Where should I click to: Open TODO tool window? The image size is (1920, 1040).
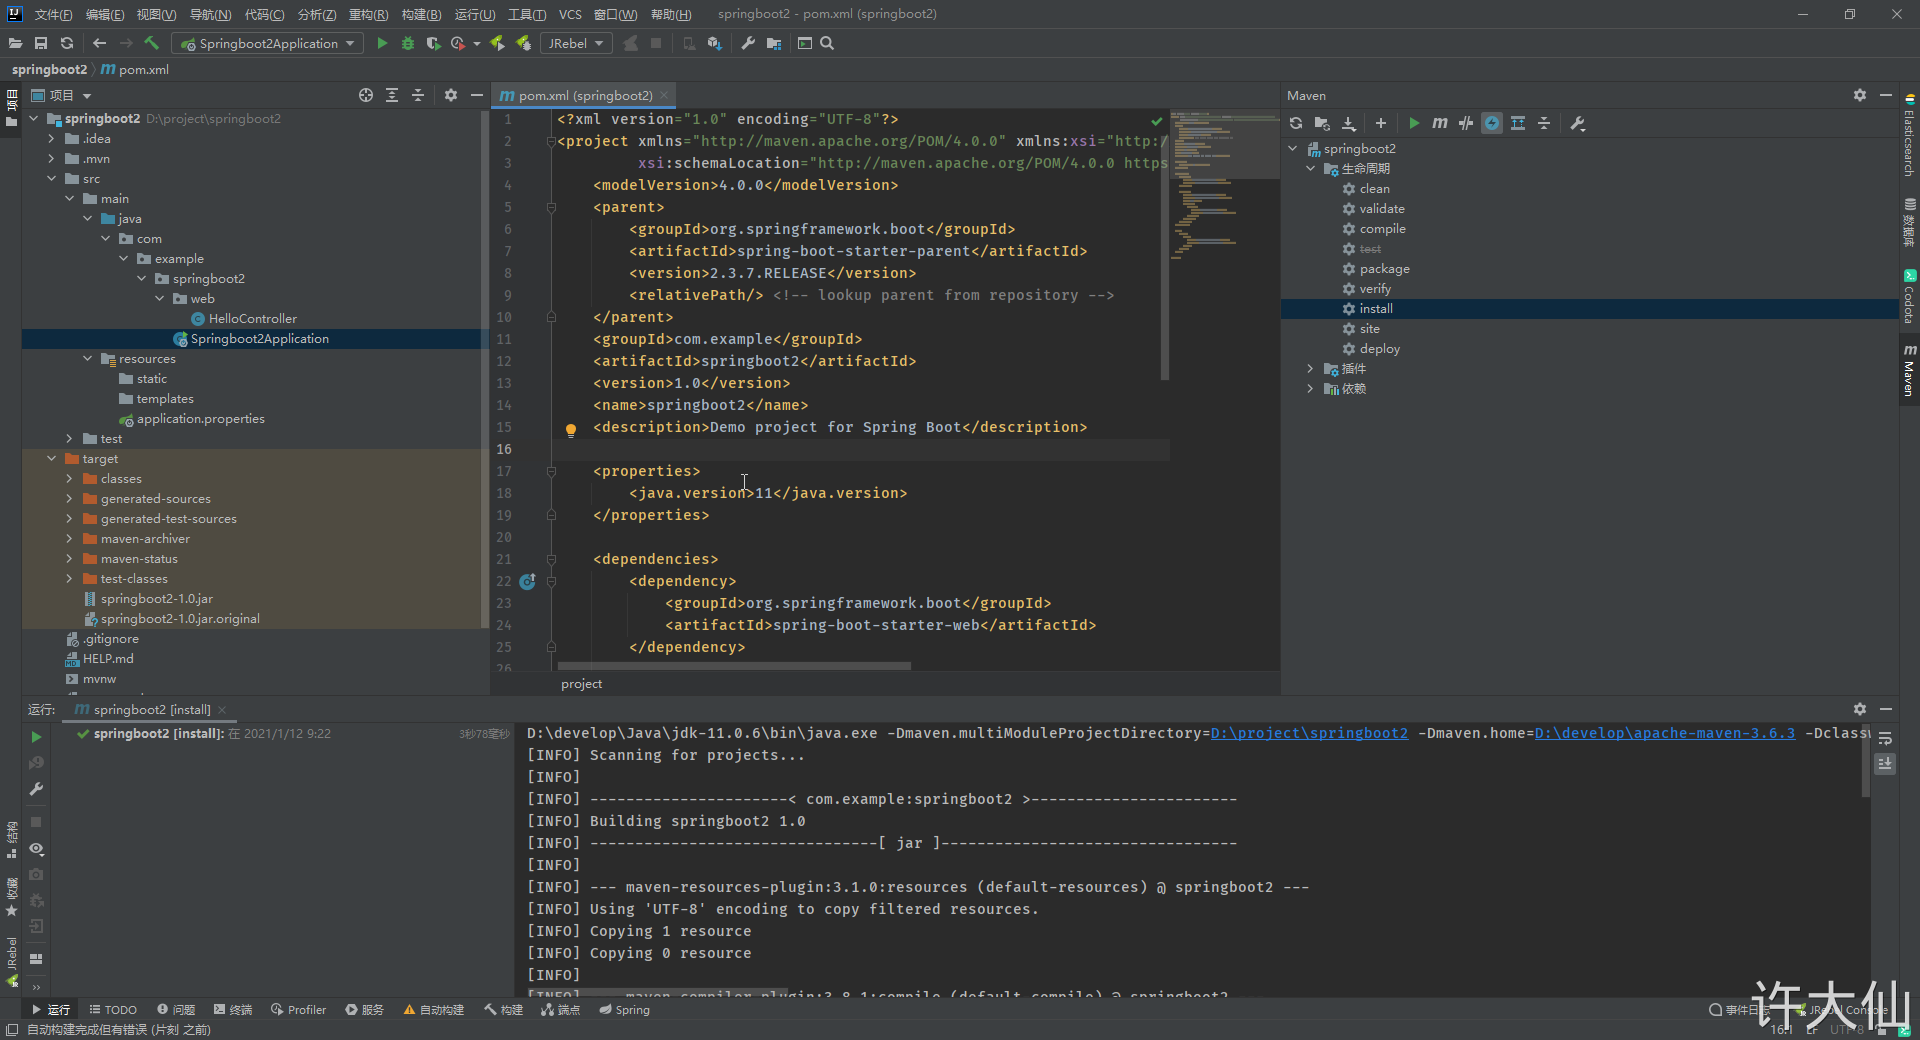113,1010
